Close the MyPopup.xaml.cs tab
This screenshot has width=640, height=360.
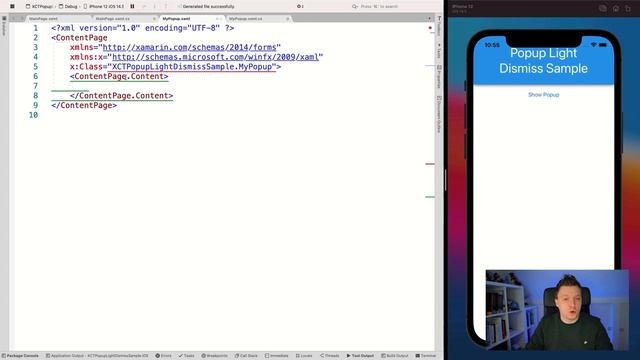click(x=288, y=19)
